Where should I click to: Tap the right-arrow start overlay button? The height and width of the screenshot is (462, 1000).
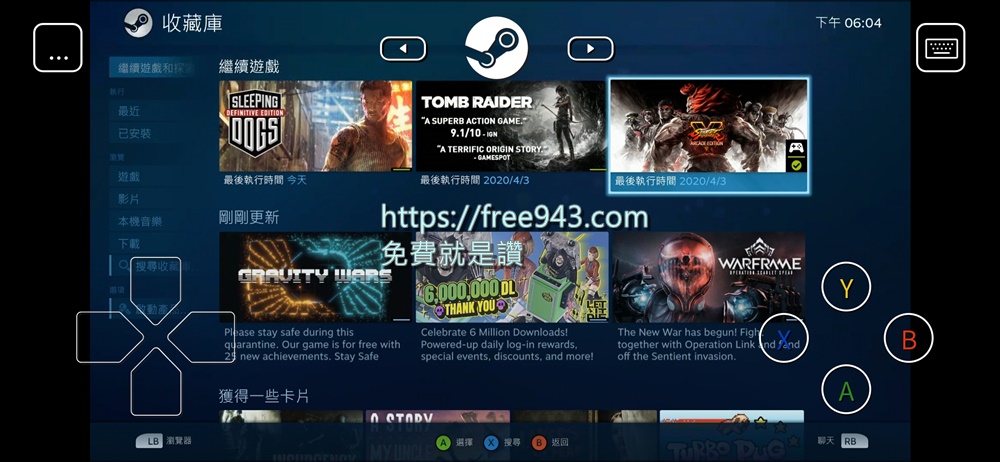click(591, 48)
